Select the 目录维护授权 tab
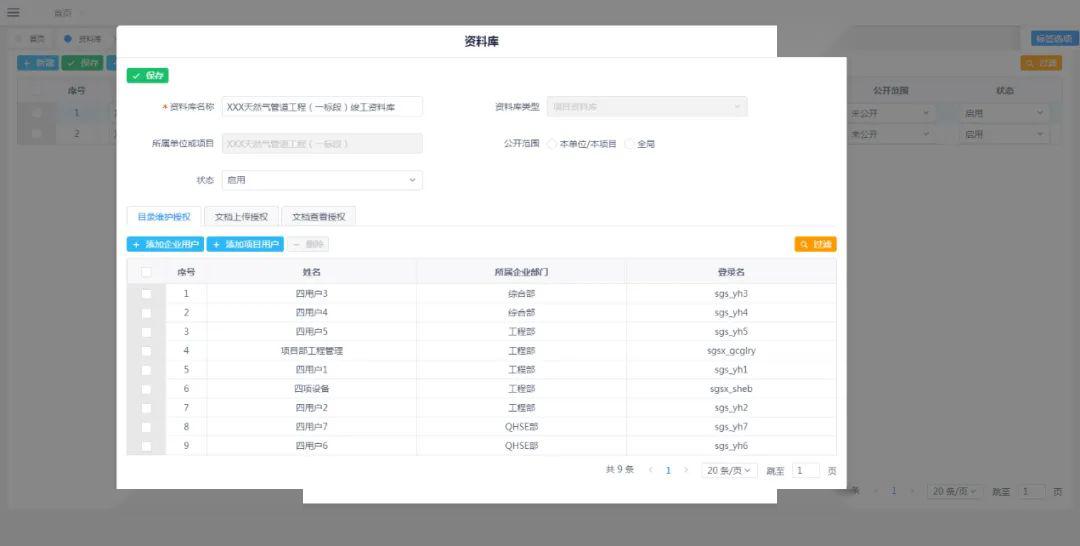Viewport: 1080px width, 546px height. [x=163, y=216]
